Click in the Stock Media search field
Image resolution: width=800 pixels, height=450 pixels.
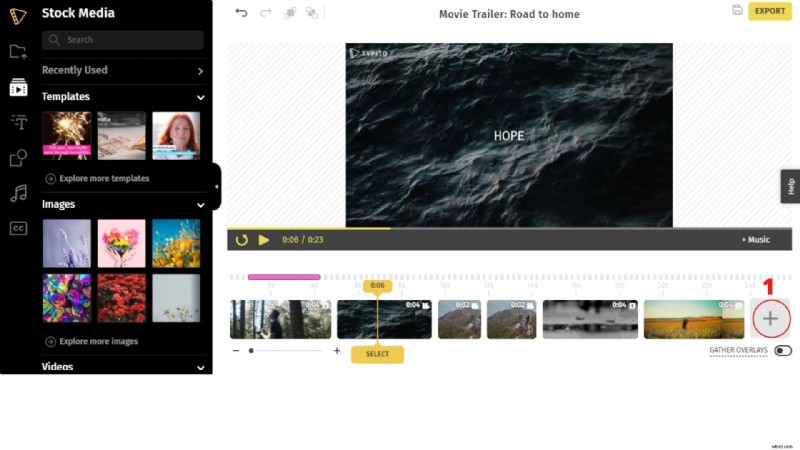point(122,40)
